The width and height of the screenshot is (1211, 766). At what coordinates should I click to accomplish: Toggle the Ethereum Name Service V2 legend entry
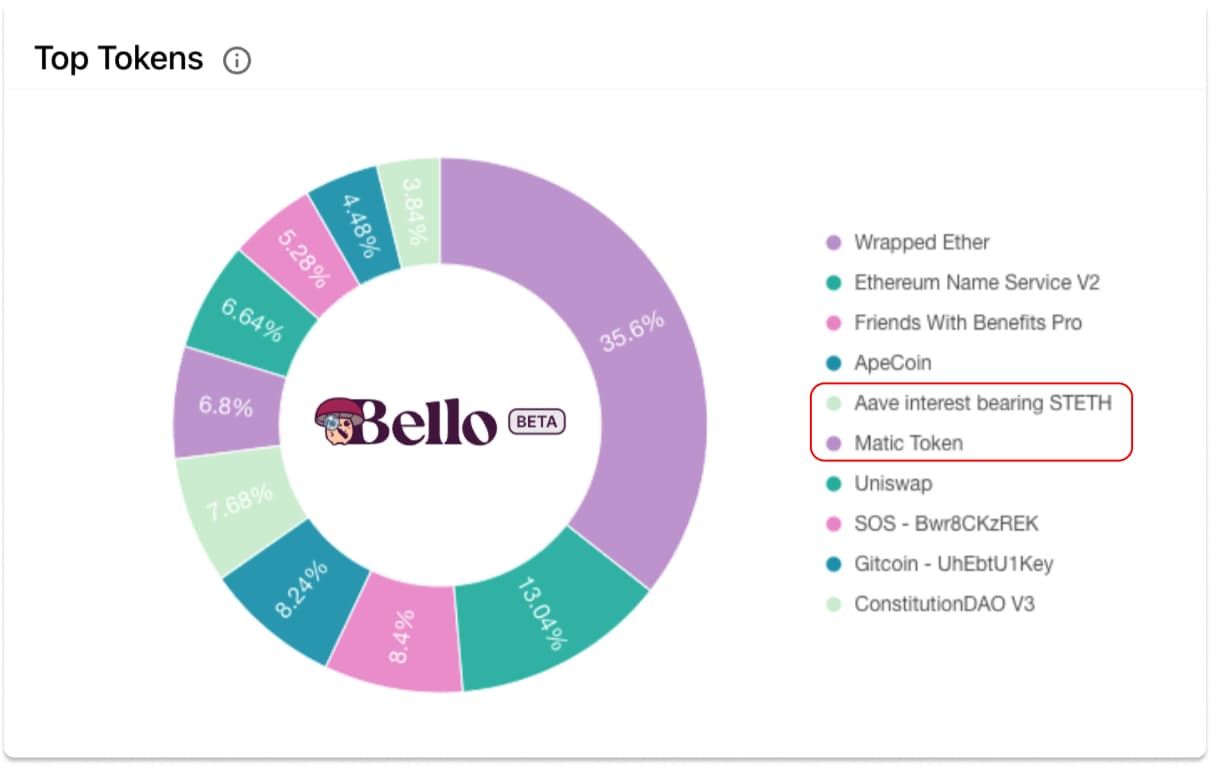click(962, 283)
